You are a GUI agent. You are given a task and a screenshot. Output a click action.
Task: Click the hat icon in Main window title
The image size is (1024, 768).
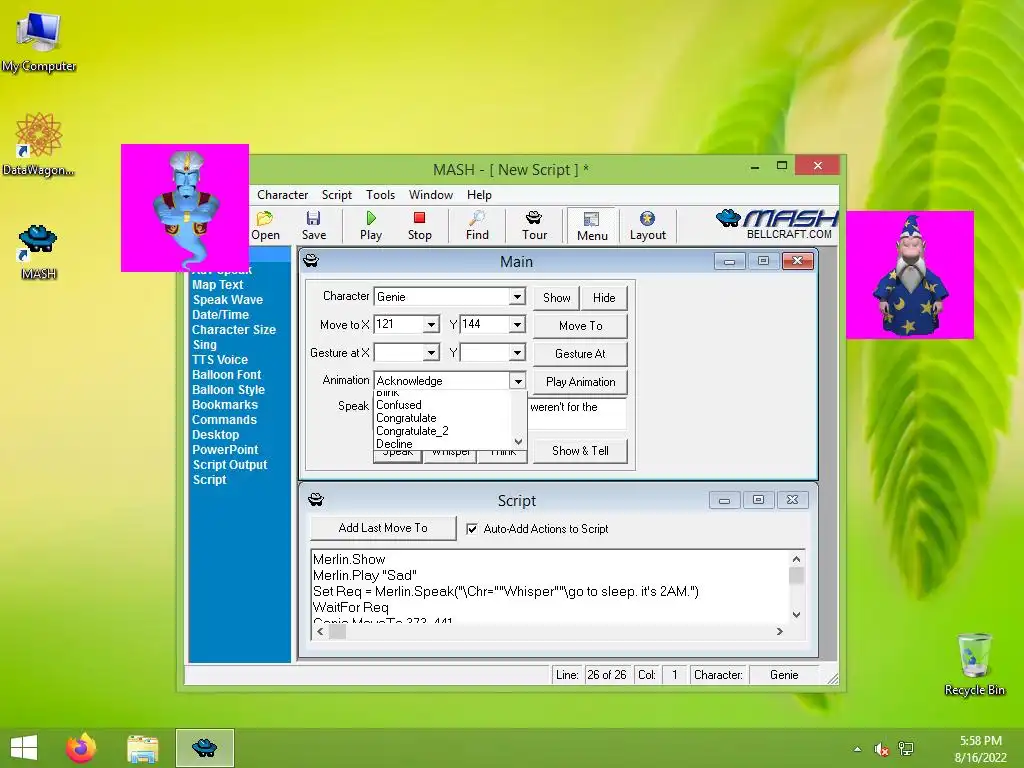tap(312, 261)
